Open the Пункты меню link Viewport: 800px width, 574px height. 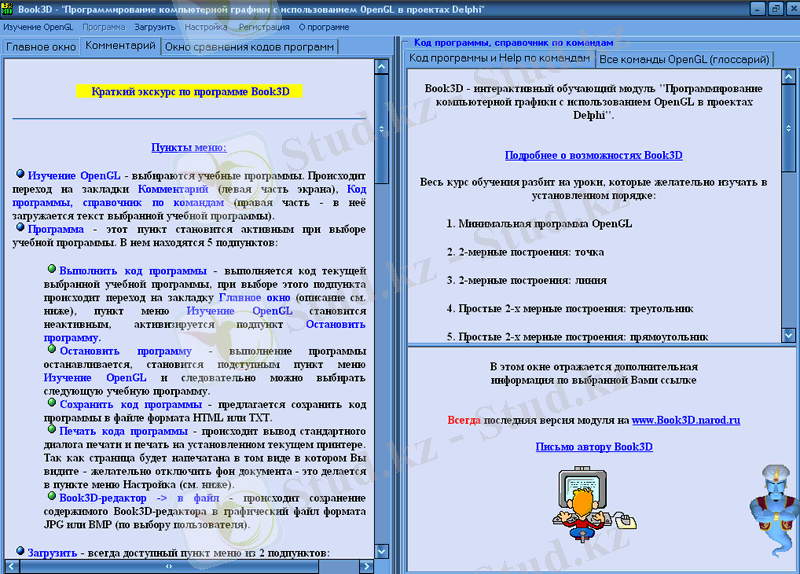coord(189,147)
